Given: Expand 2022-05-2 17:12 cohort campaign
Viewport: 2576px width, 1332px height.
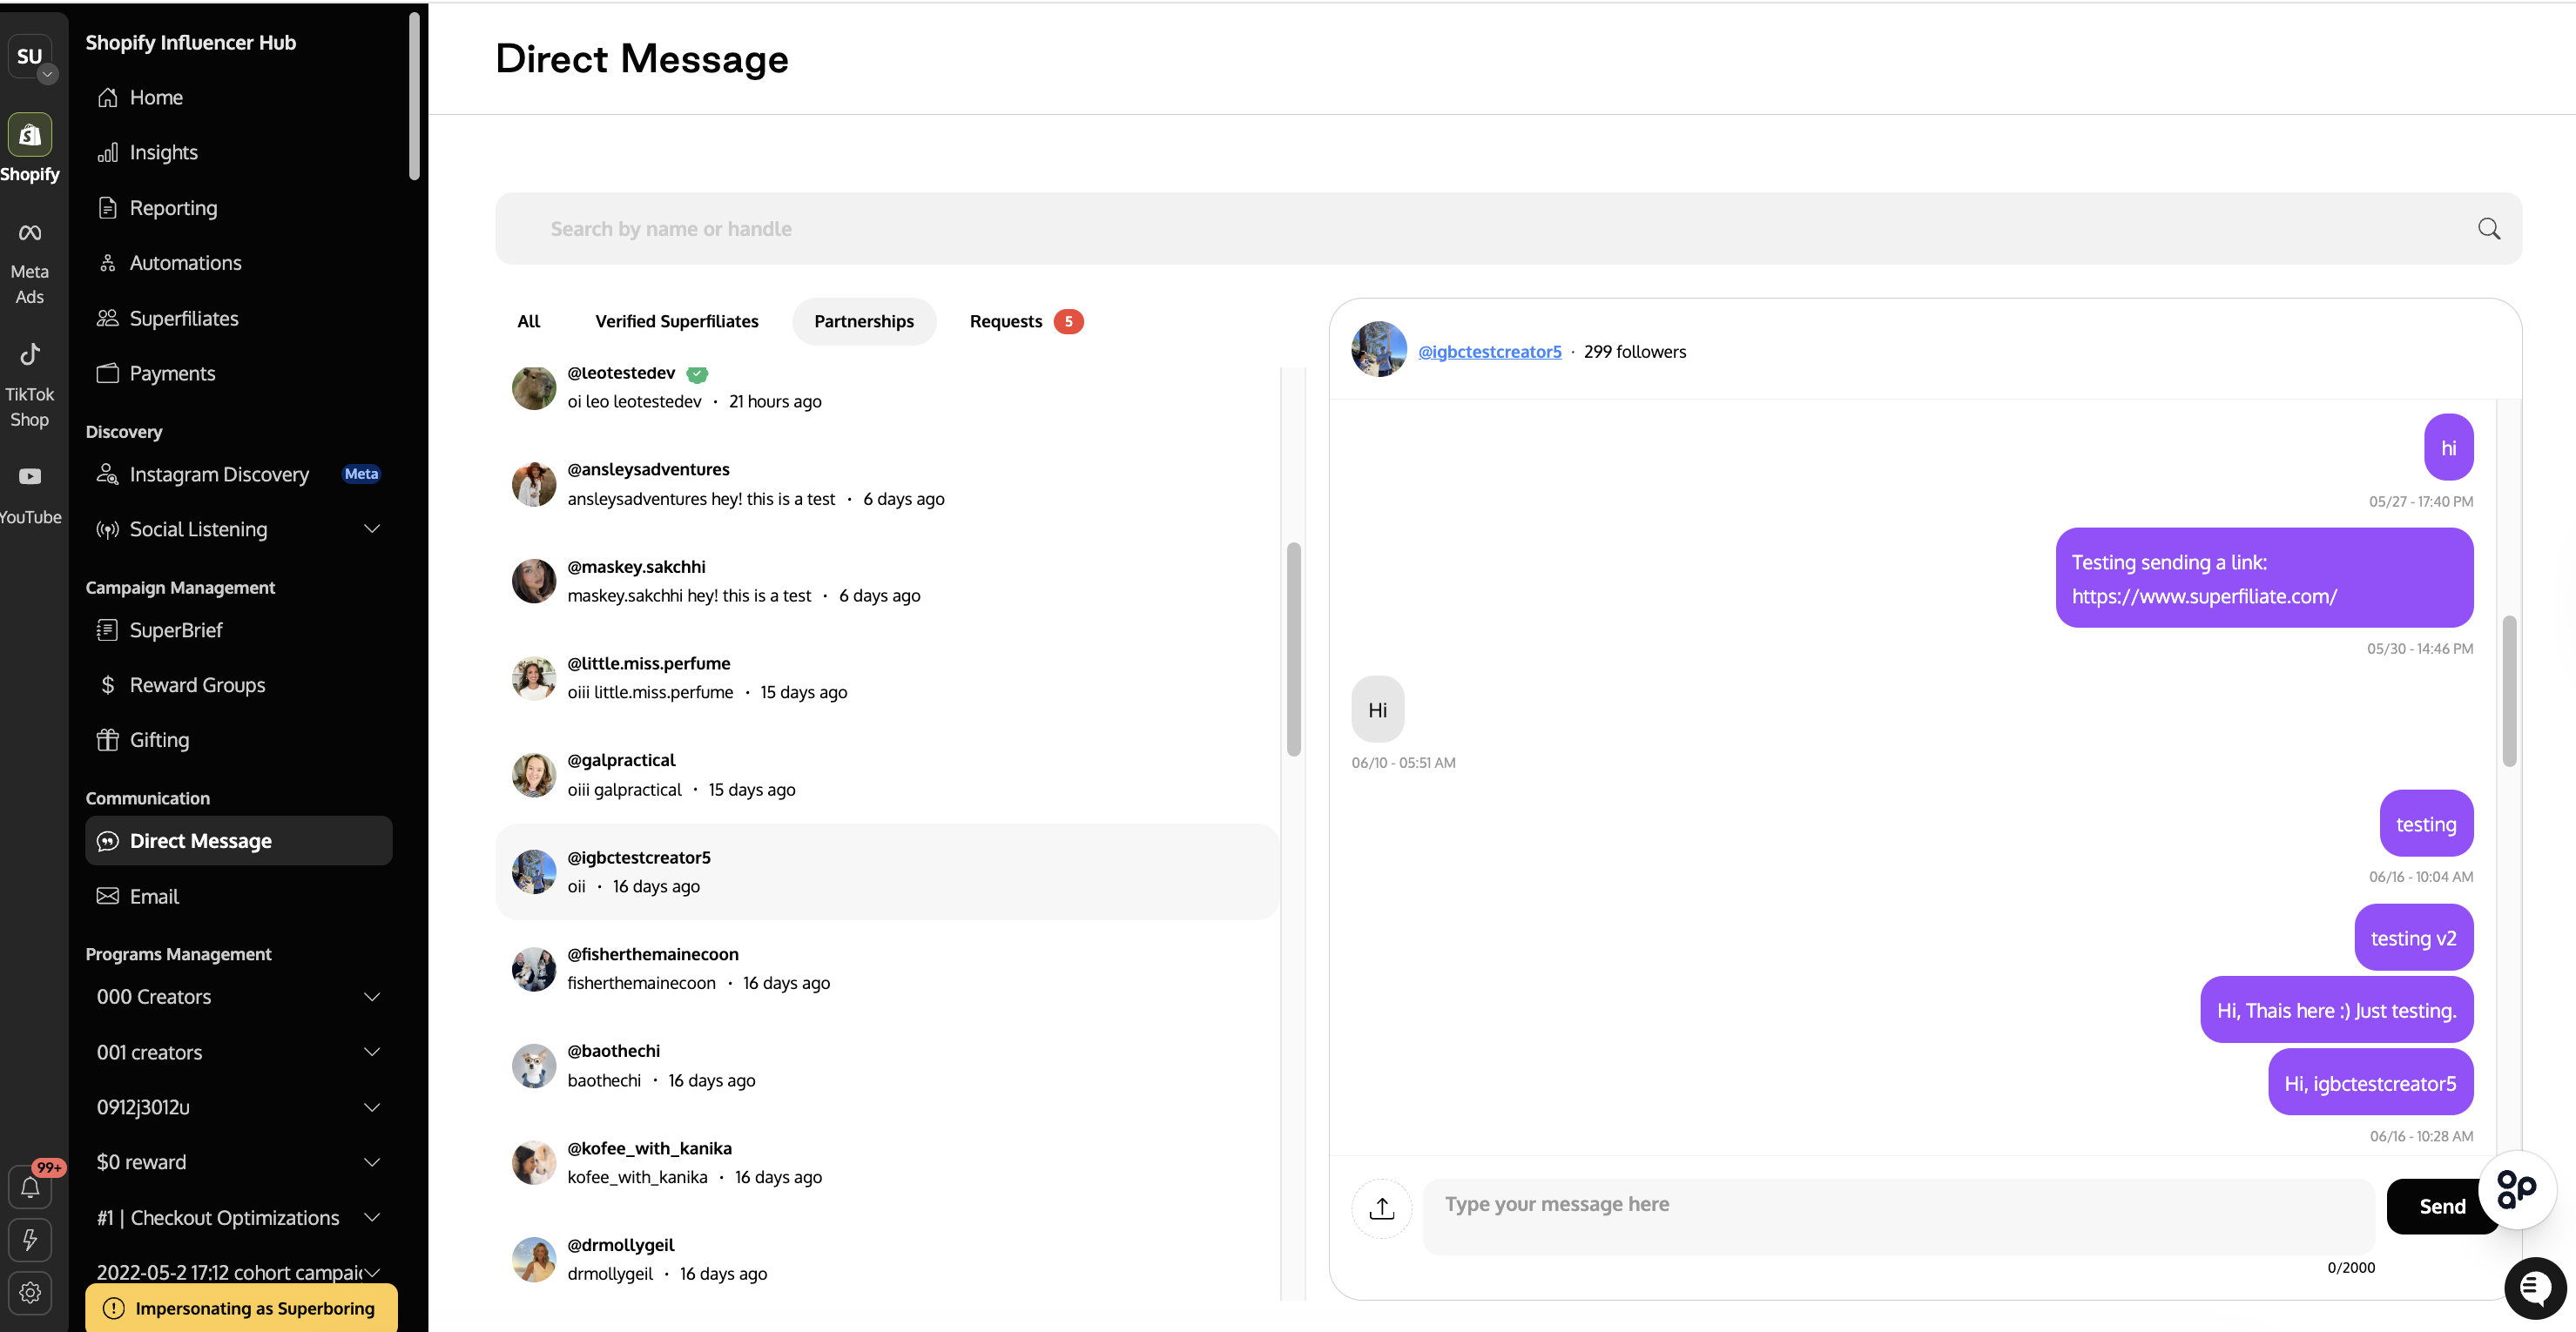Looking at the screenshot, I should pyautogui.click(x=372, y=1272).
